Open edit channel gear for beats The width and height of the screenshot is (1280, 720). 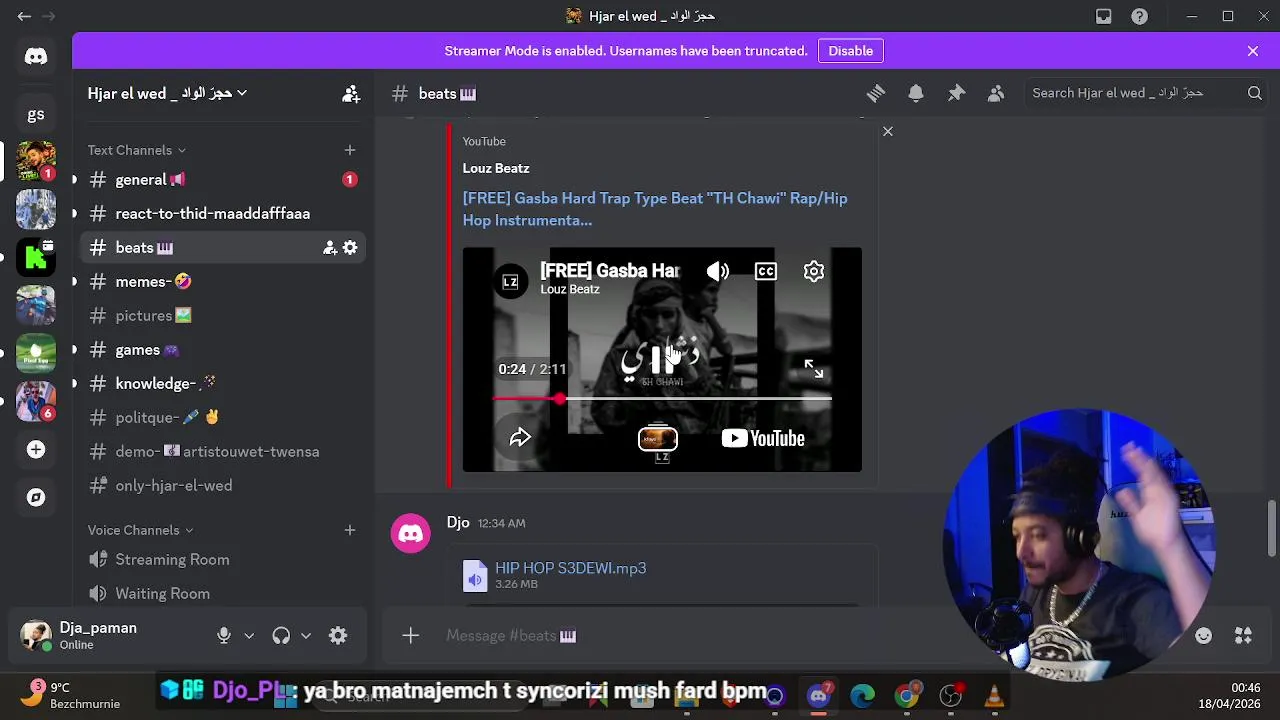click(x=350, y=248)
